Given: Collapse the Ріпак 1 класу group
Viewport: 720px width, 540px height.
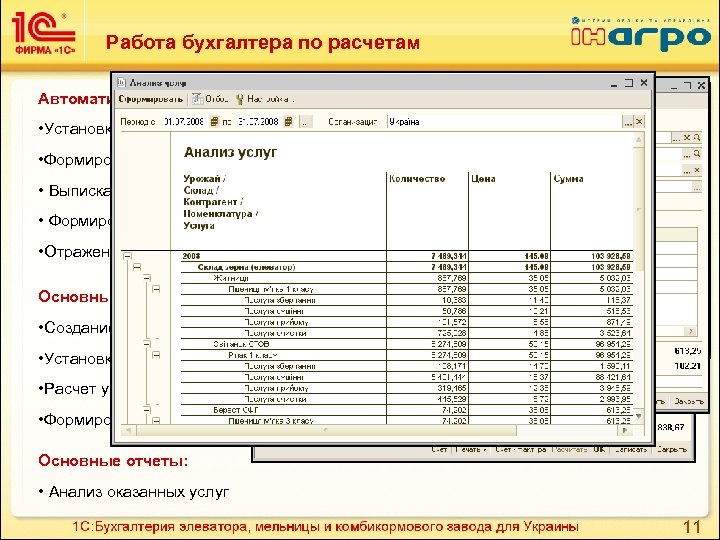Looking at the screenshot, I should (156, 355).
